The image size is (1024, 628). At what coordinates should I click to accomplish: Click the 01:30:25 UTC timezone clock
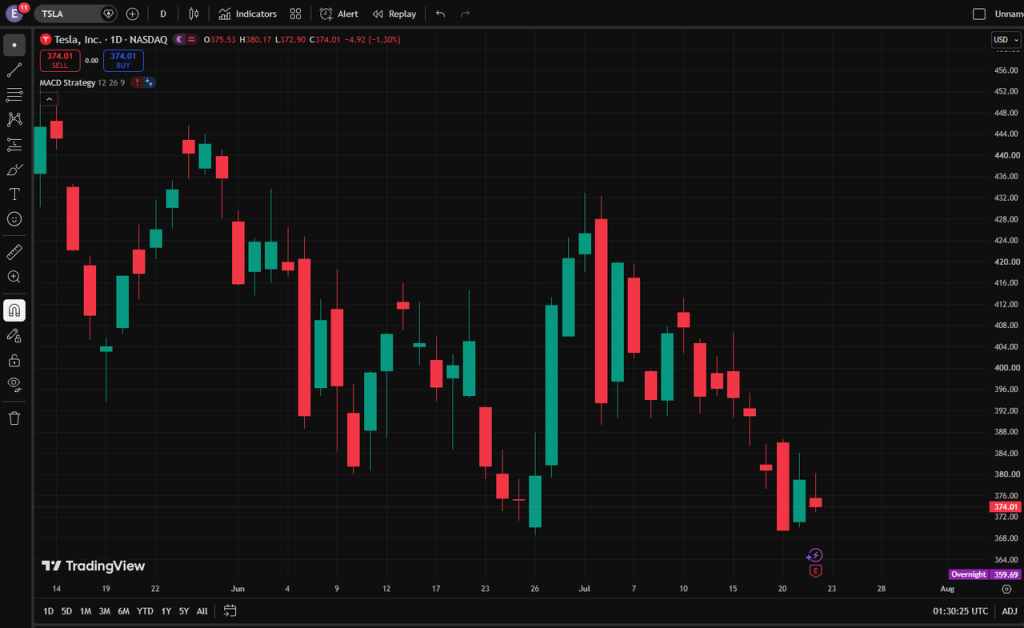coord(960,611)
